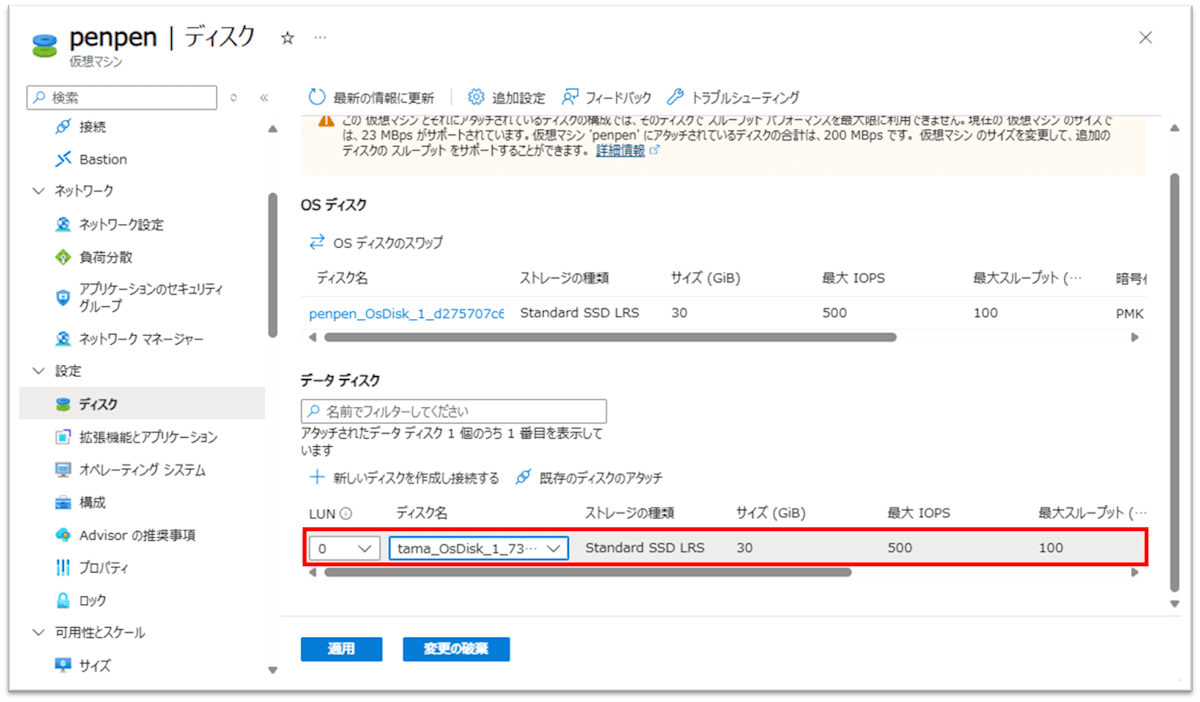Click the data disk table horizontal scrollbar
Screen dimensions: 1200x702
tap(588, 573)
